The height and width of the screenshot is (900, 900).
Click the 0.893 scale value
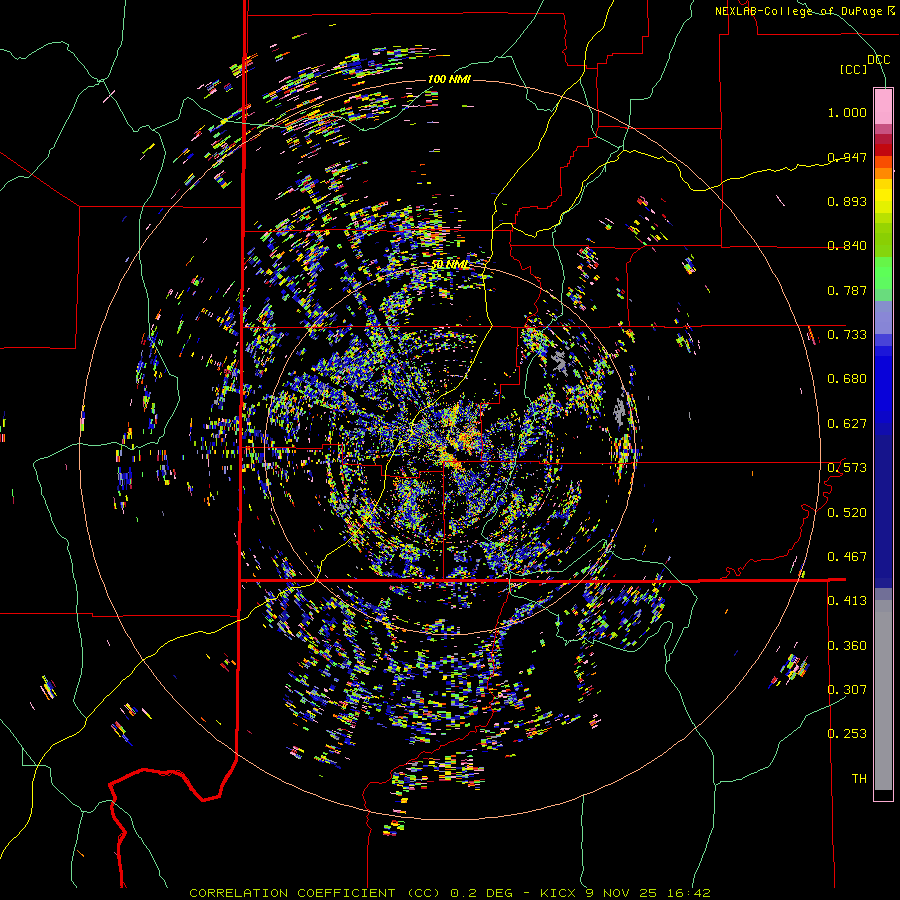847,201
